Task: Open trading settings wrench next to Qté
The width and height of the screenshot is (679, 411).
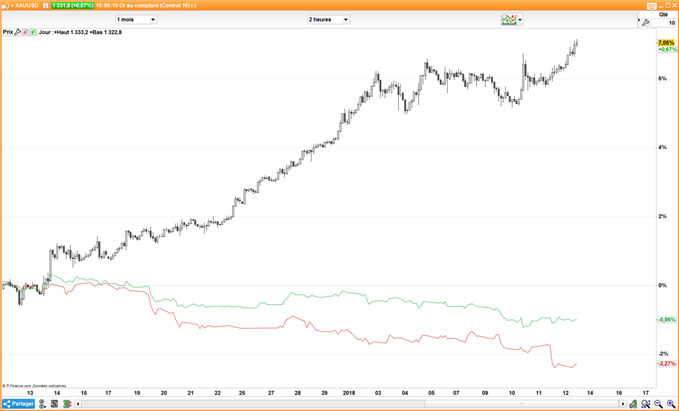Action: (x=646, y=23)
